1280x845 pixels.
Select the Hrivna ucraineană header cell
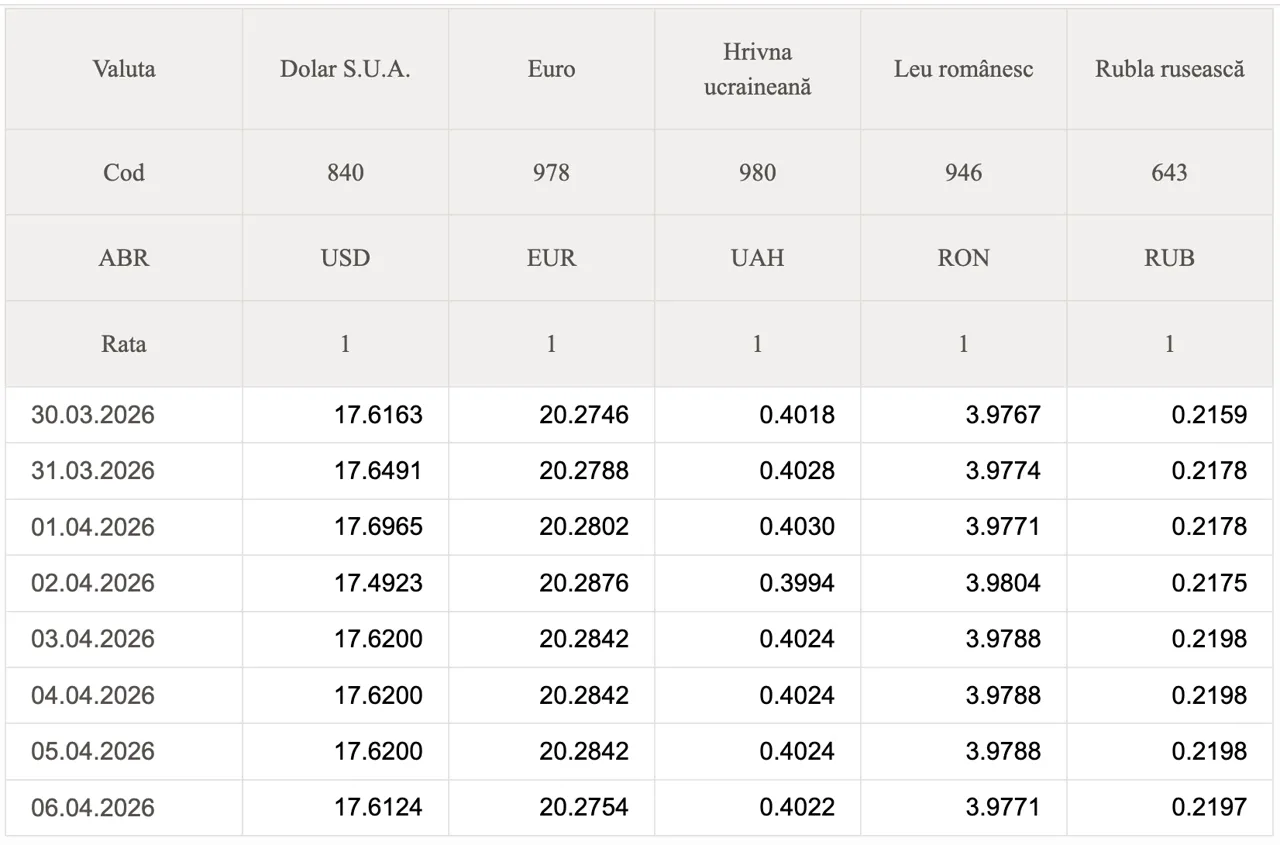757,69
